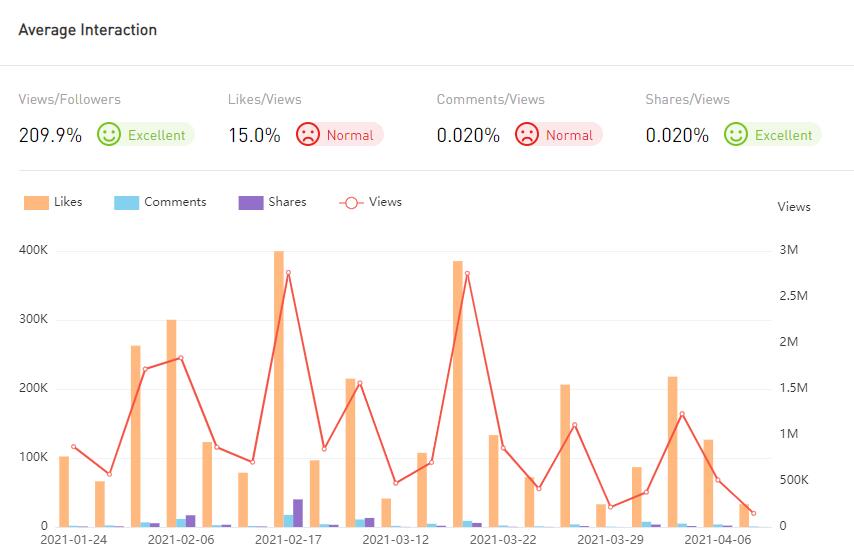Hide the Comments series using its legend text
This screenshot has height=557, width=854.
pyautogui.click(x=175, y=202)
